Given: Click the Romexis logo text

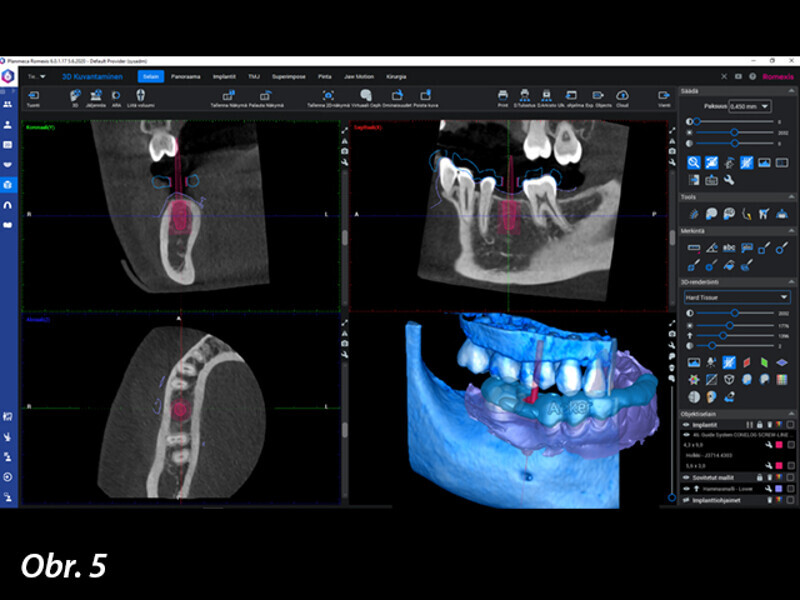Looking at the screenshot, I should coord(777,76).
